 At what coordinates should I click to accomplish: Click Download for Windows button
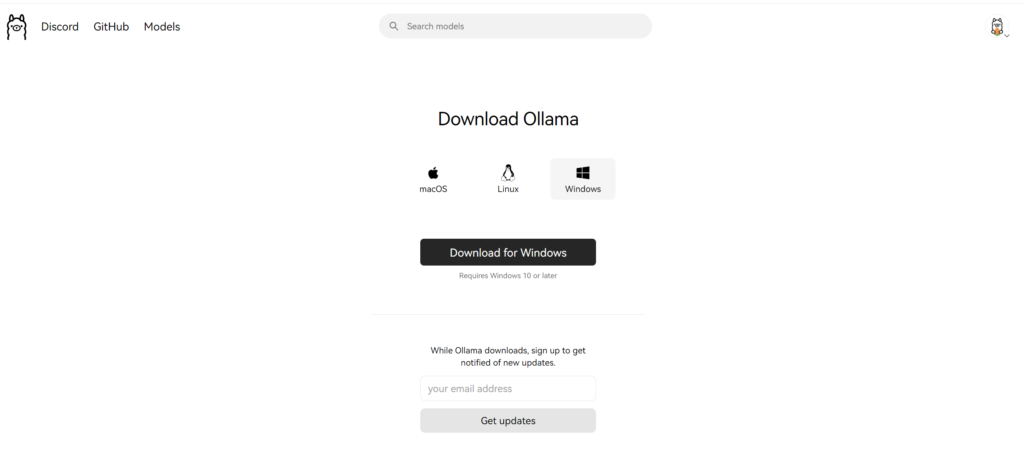click(x=508, y=252)
